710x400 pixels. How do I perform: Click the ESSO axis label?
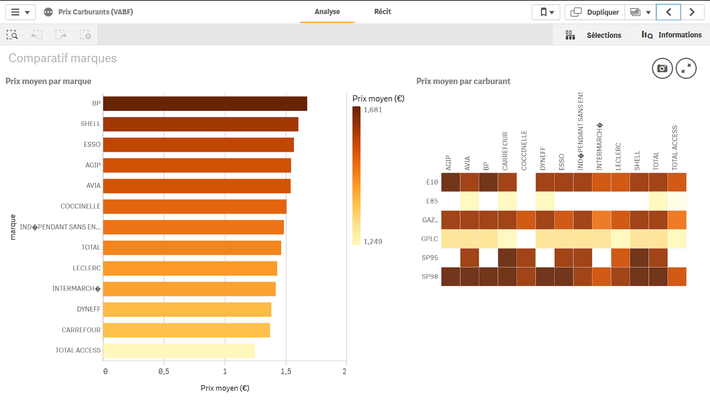point(92,145)
